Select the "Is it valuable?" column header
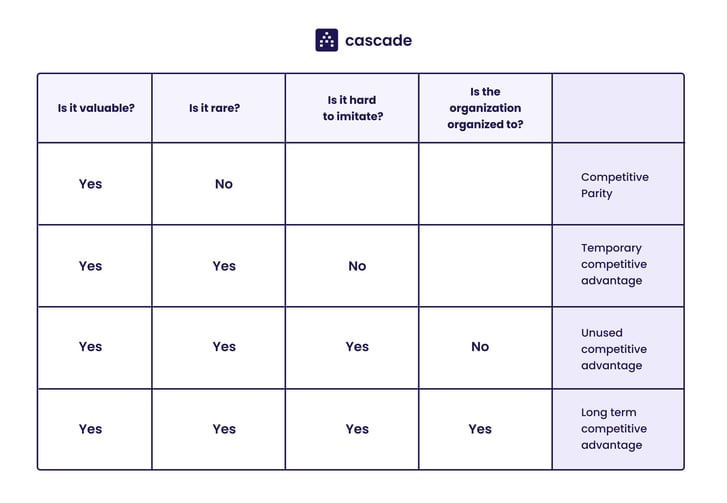 95,108
